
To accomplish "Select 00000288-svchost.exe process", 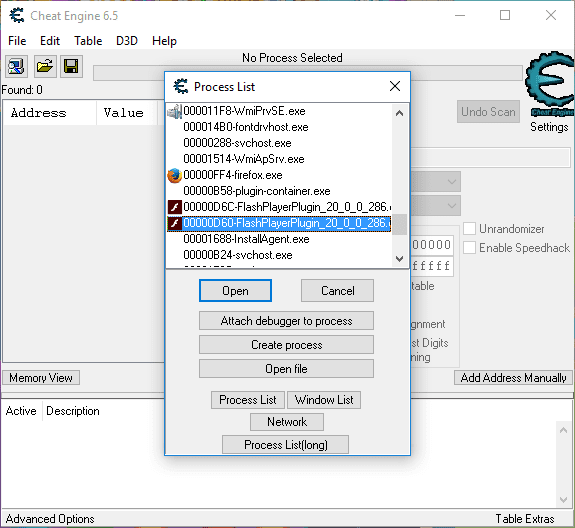I will 237,143.
